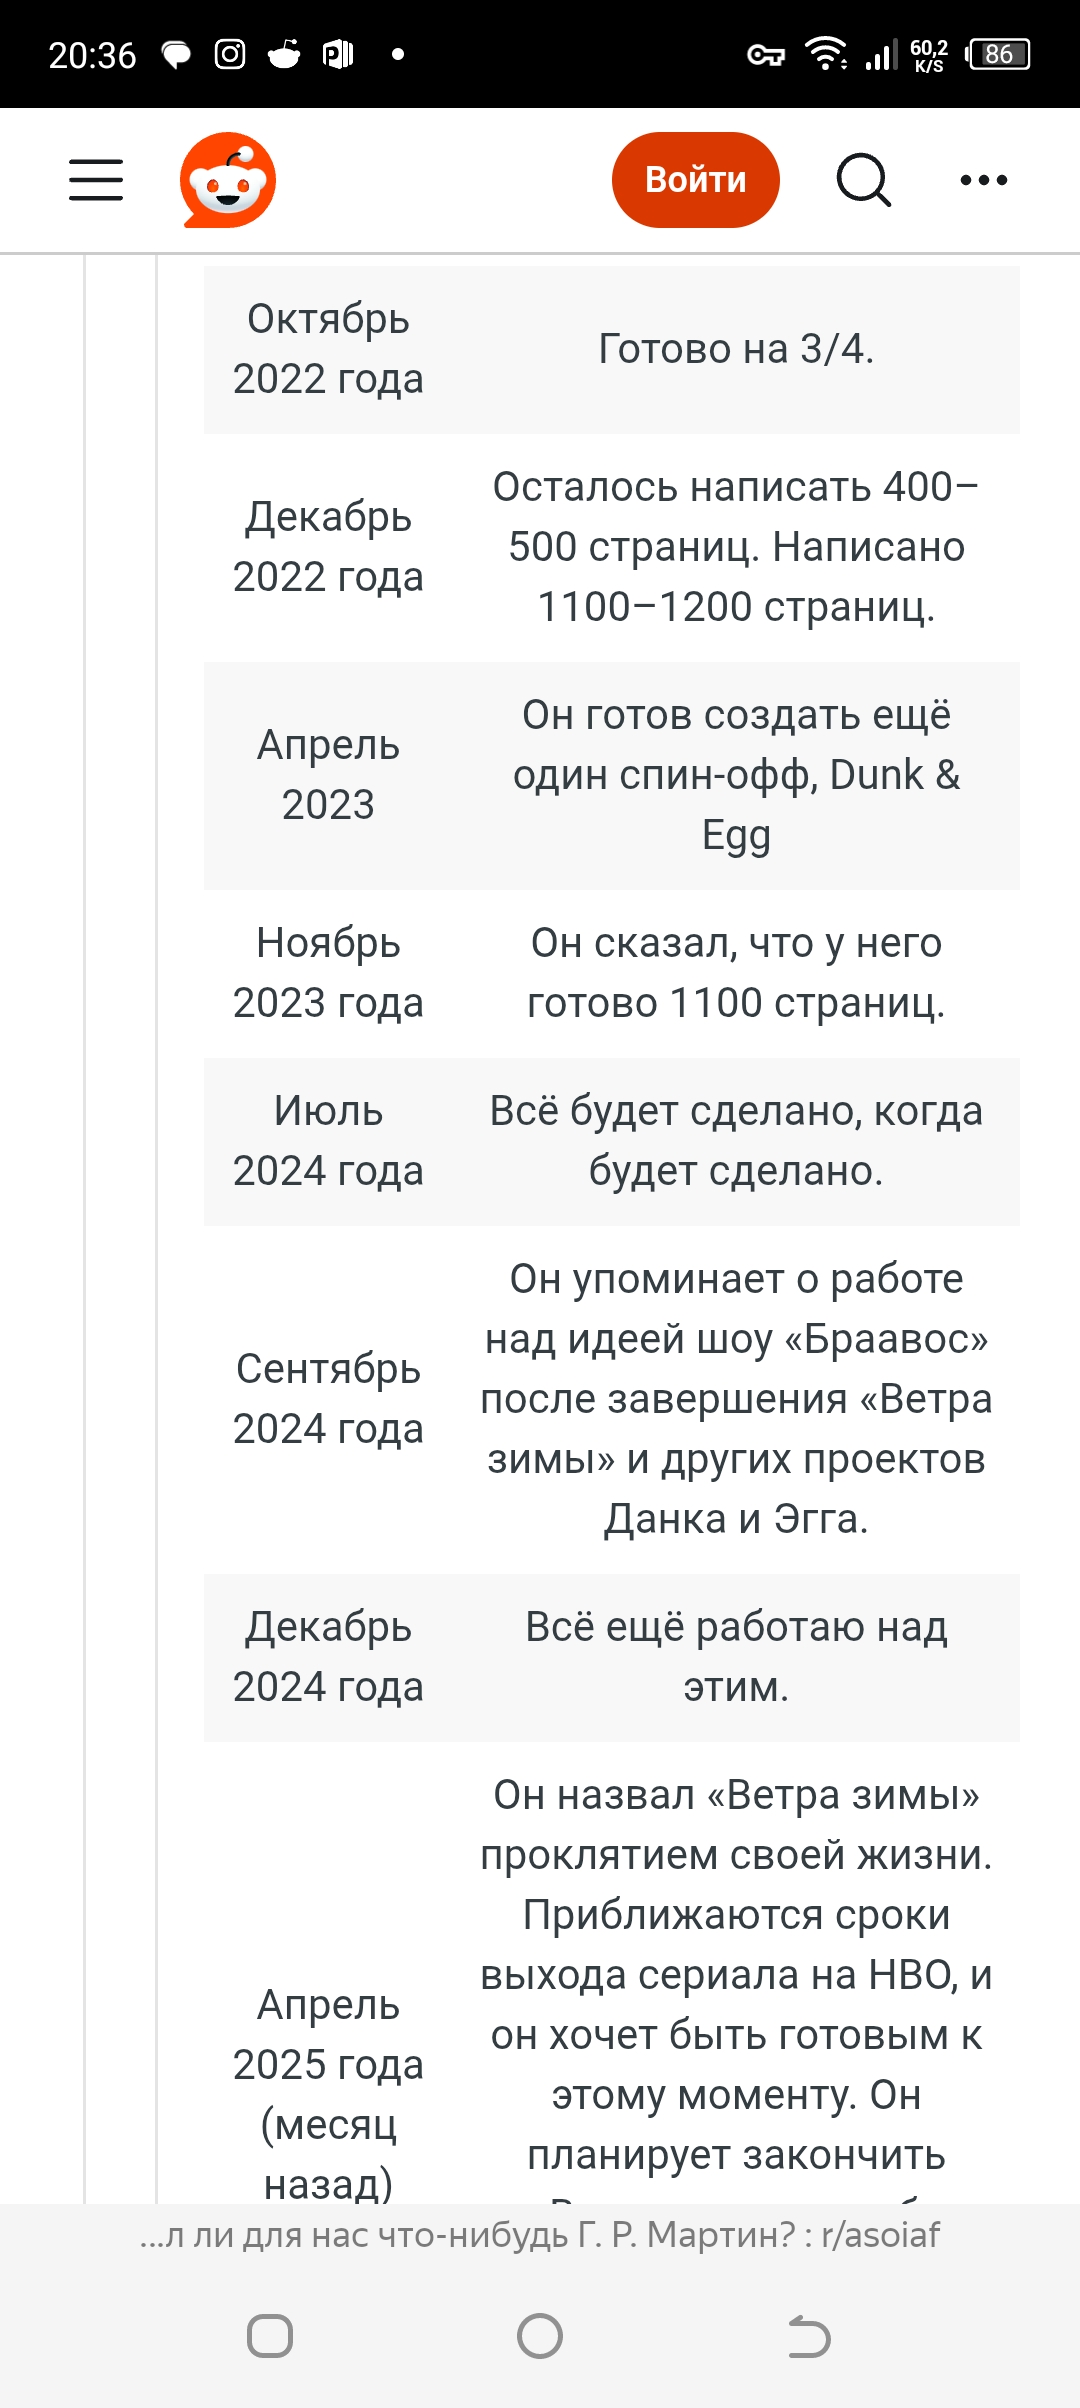Tap the Android back arrow button
Viewport: 1080px width, 2408px height.
pos(809,2337)
